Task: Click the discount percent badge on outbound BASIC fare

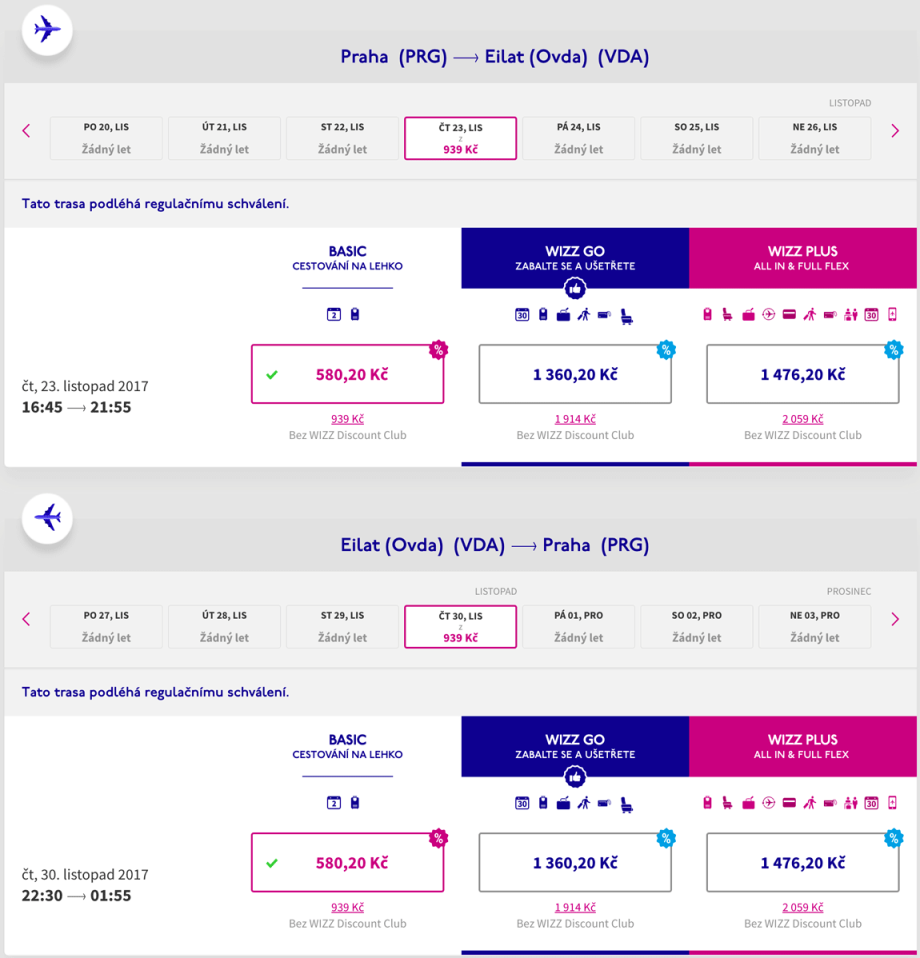Action: point(438,349)
